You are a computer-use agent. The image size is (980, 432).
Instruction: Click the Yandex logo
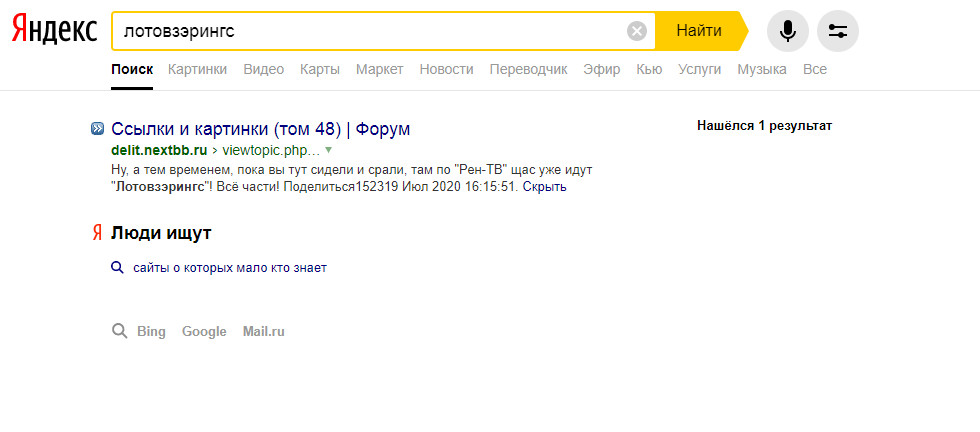coord(54,29)
